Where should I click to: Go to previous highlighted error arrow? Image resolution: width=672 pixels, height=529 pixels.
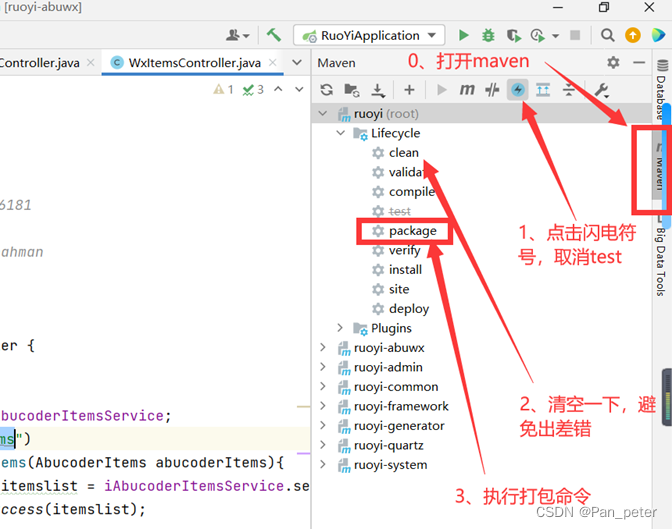click(278, 89)
